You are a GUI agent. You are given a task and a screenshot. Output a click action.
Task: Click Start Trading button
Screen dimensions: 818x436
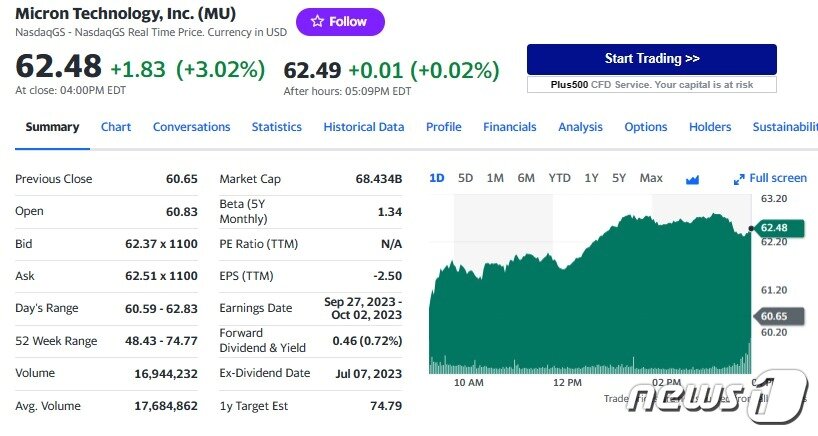click(x=651, y=59)
